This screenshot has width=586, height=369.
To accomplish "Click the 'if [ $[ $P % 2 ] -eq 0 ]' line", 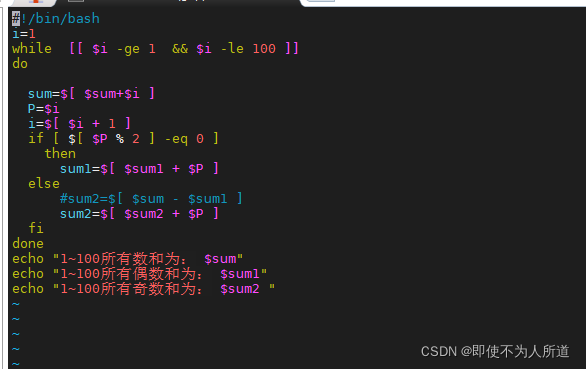I will pyautogui.click(x=123, y=139).
